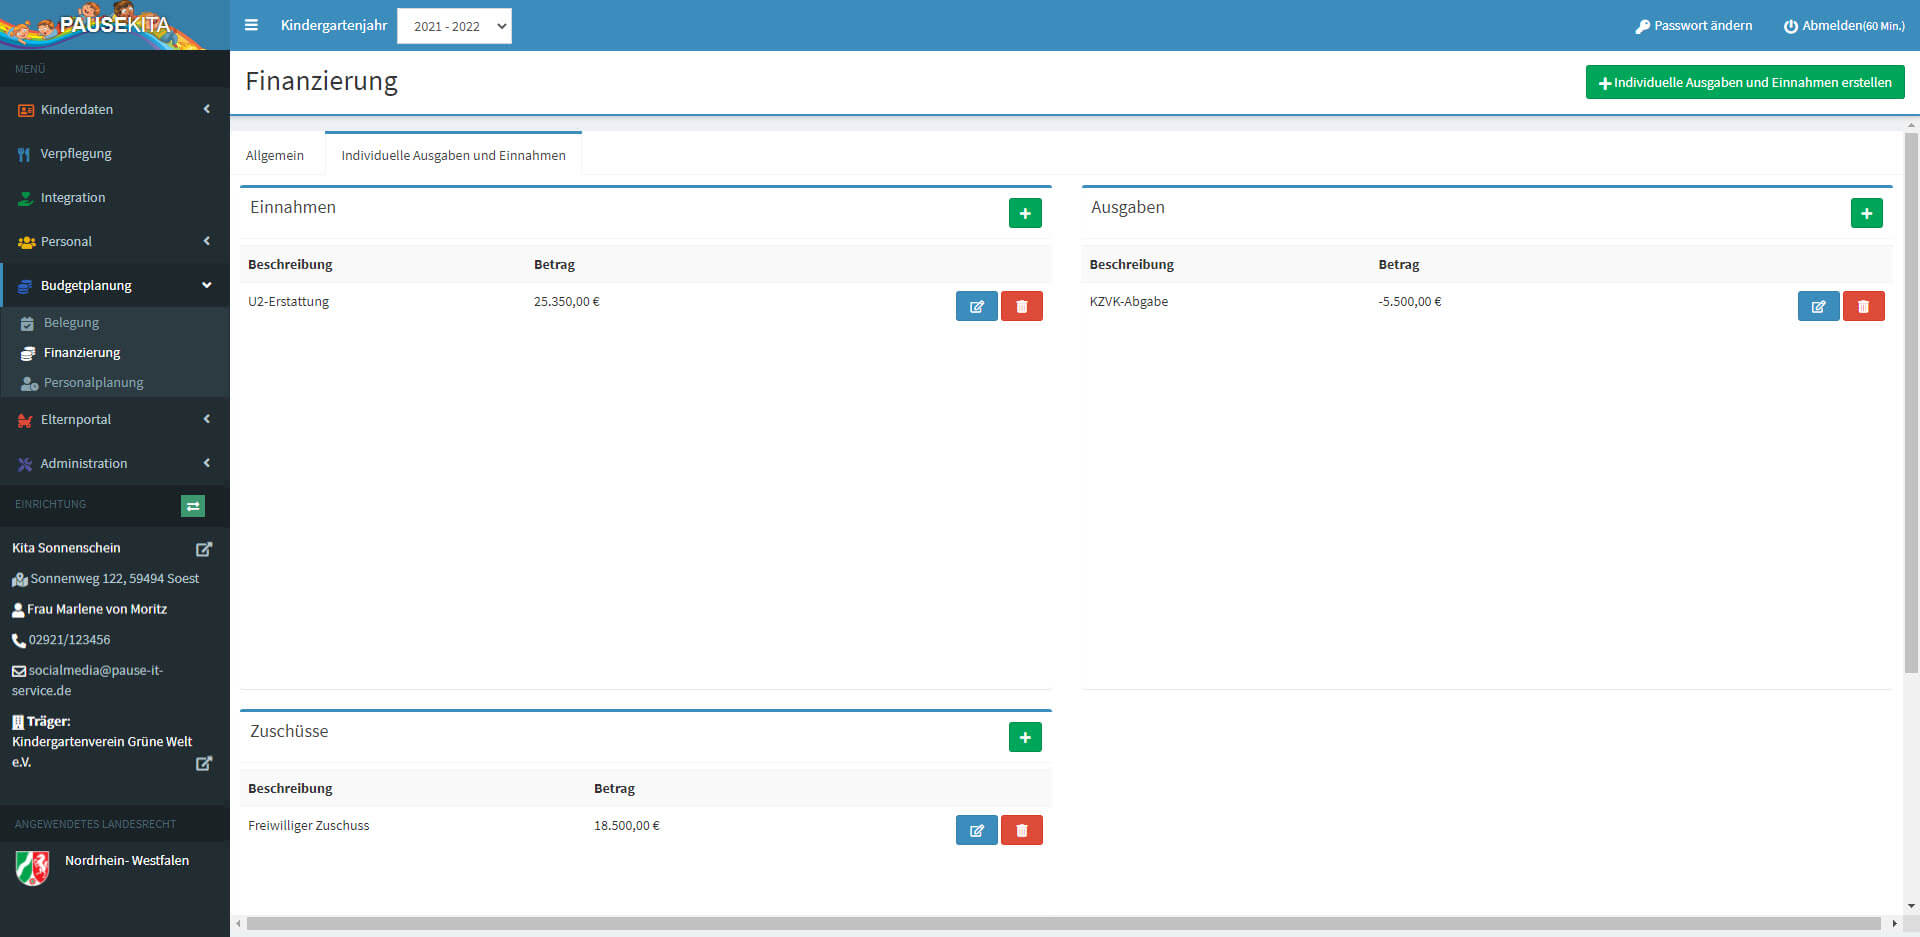The image size is (1920, 937).
Task: Switch facility using green Einrichtung swap button
Action: (x=193, y=506)
